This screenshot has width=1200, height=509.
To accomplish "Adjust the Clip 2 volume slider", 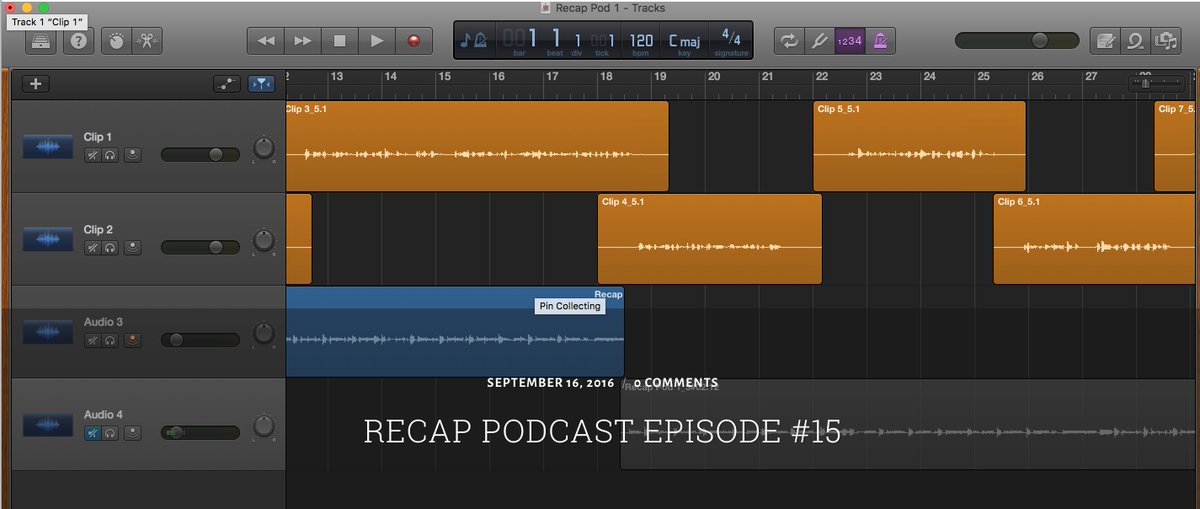I will [200, 247].
